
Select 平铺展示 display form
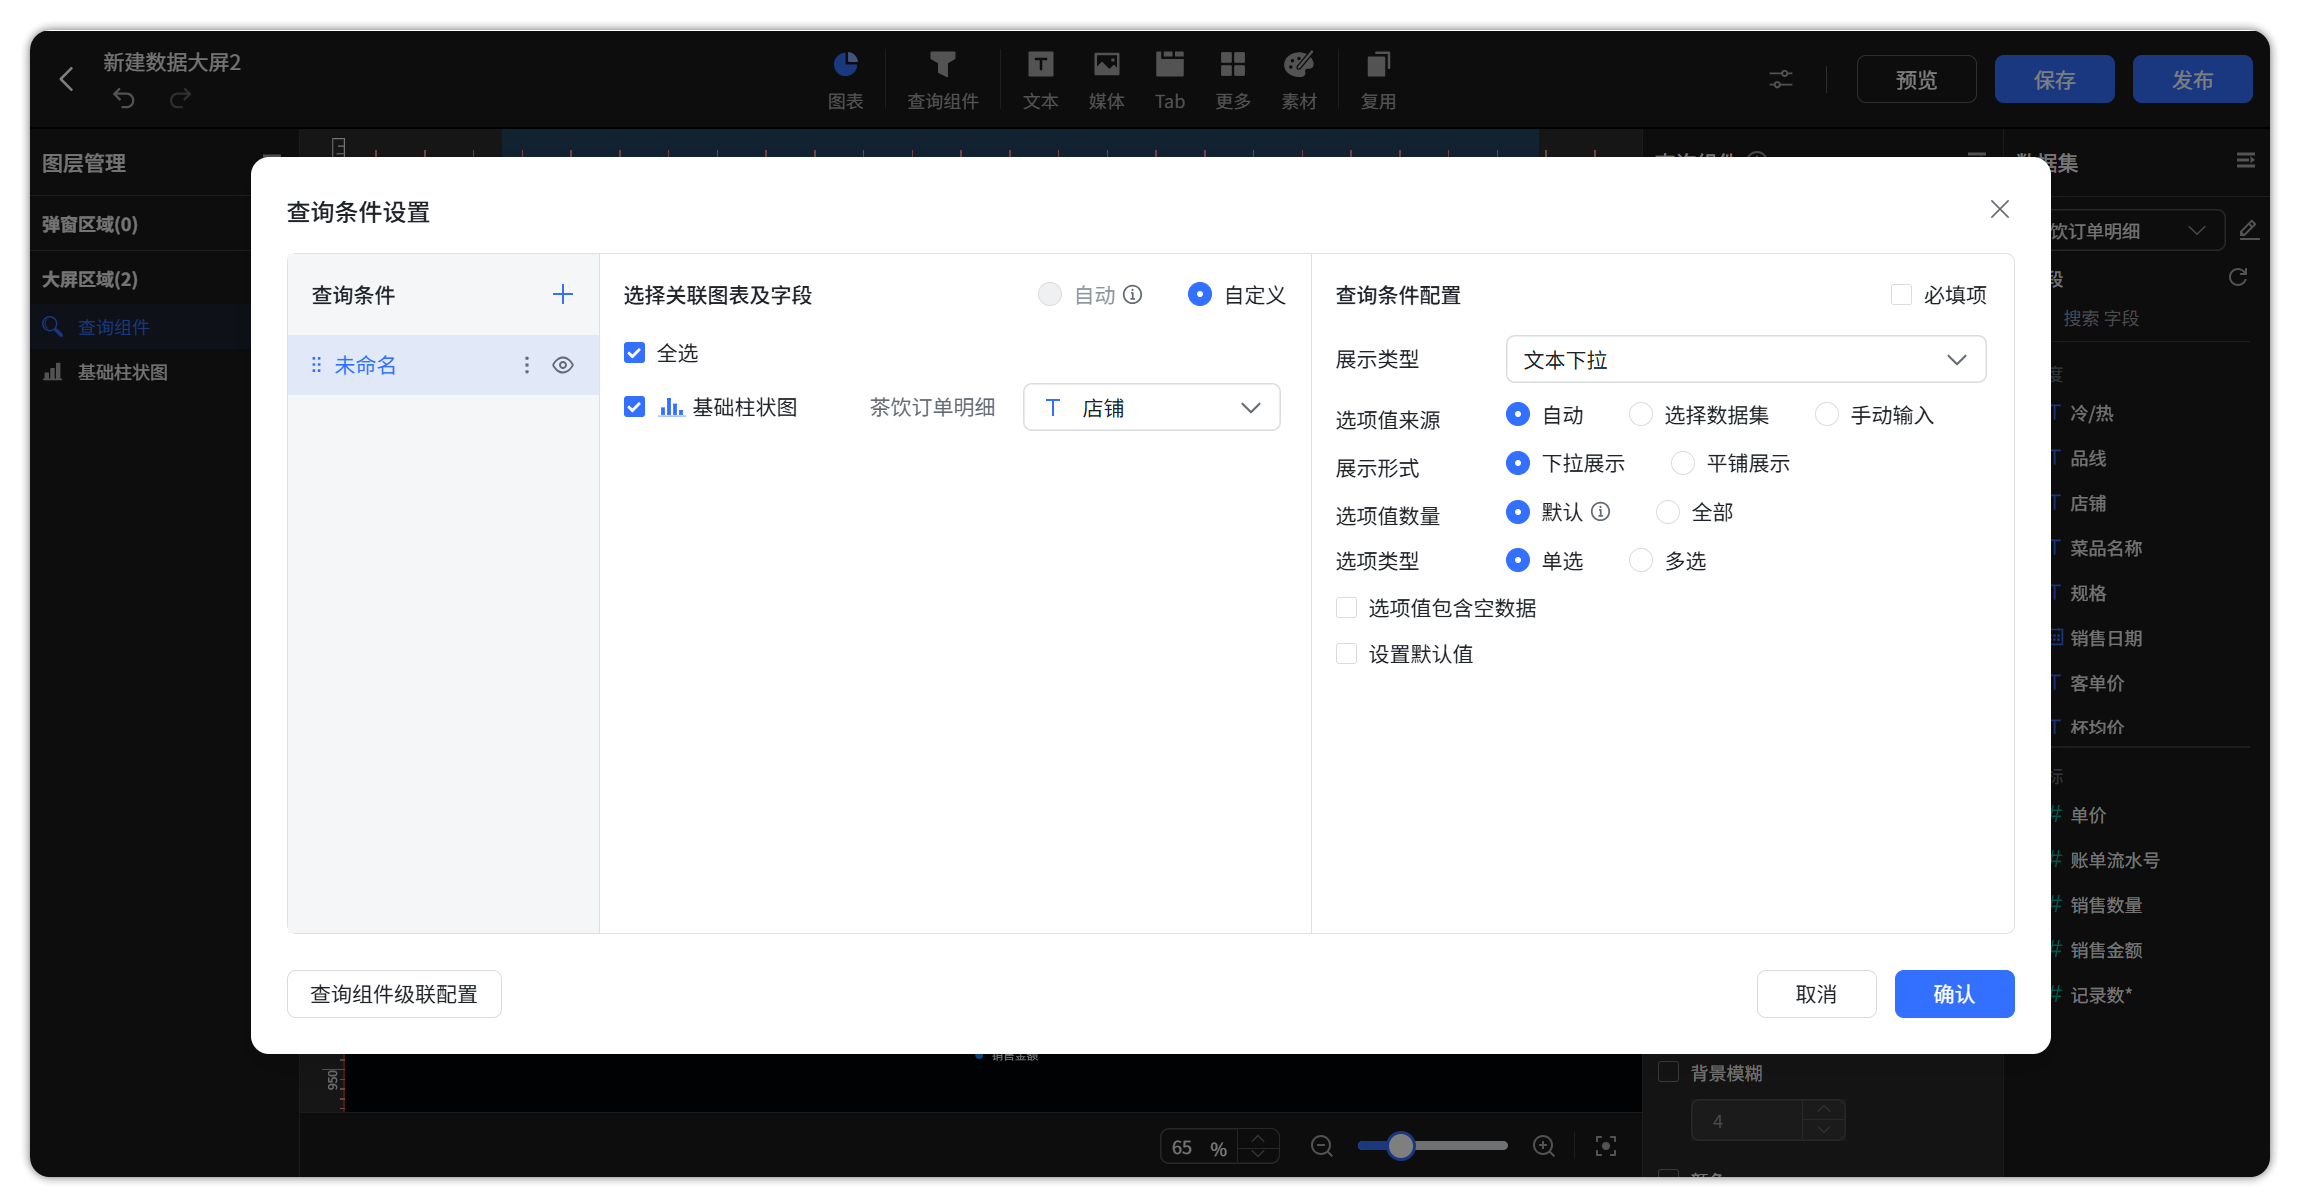[x=1683, y=463]
